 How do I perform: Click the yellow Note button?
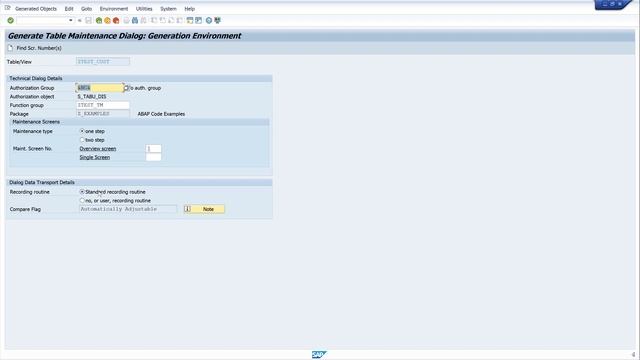click(x=204, y=209)
